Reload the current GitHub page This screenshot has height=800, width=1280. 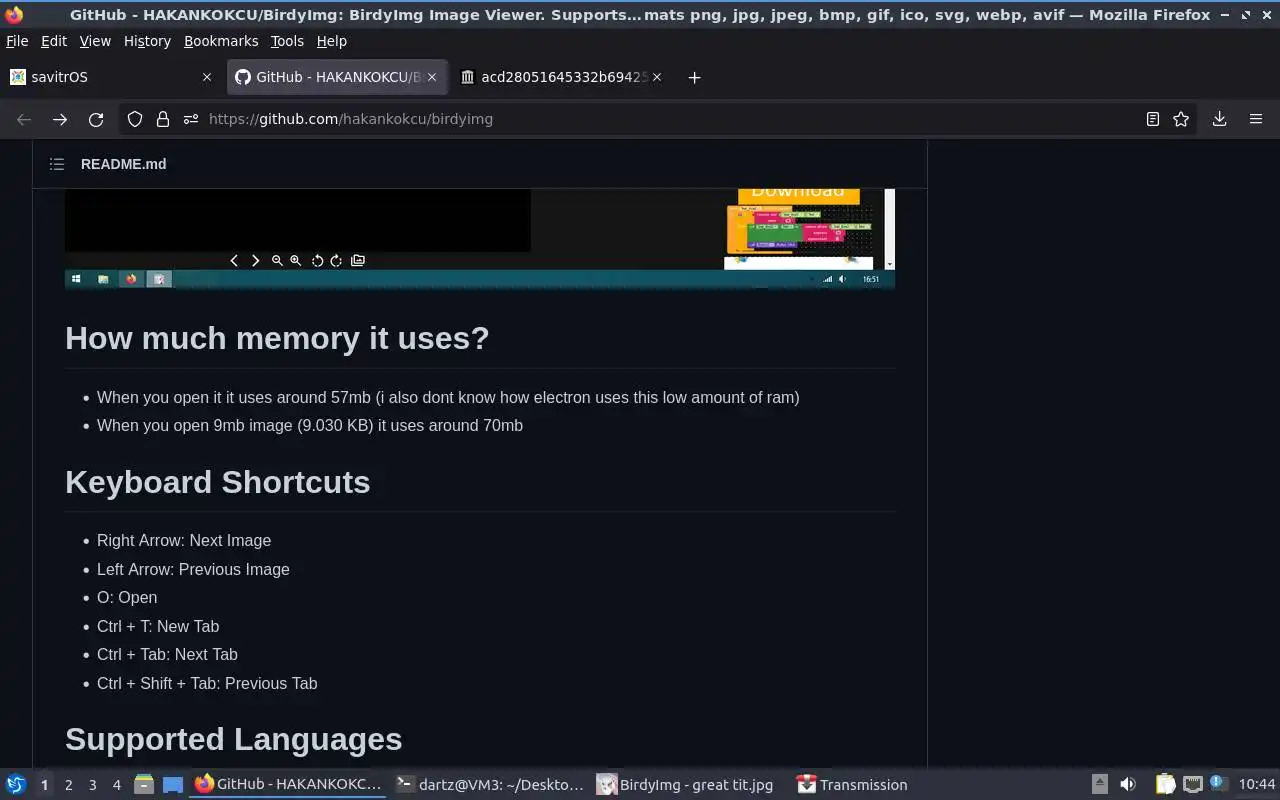click(96, 119)
